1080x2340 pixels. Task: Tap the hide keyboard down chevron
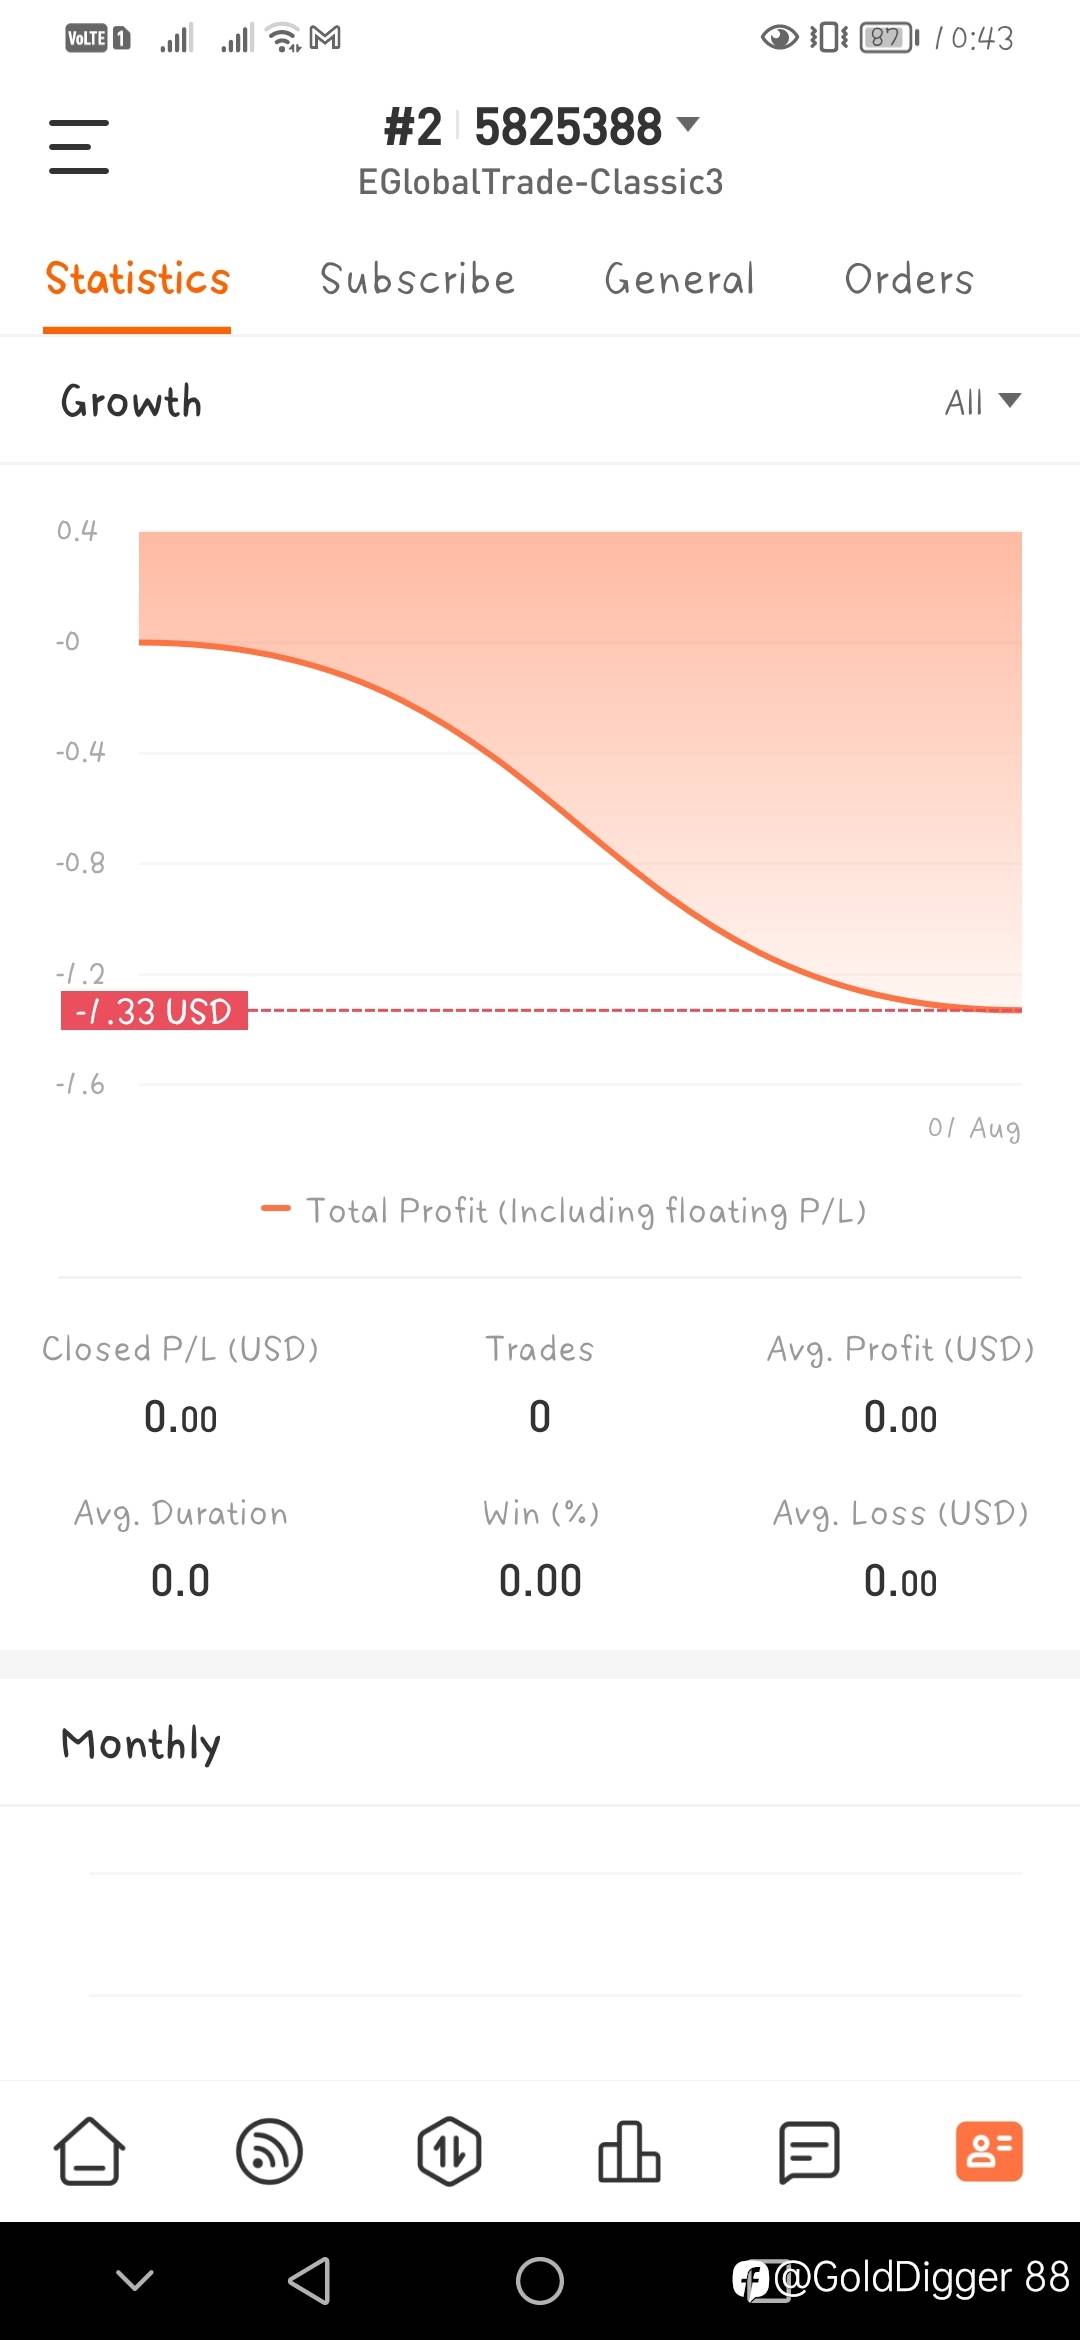[135, 2280]
